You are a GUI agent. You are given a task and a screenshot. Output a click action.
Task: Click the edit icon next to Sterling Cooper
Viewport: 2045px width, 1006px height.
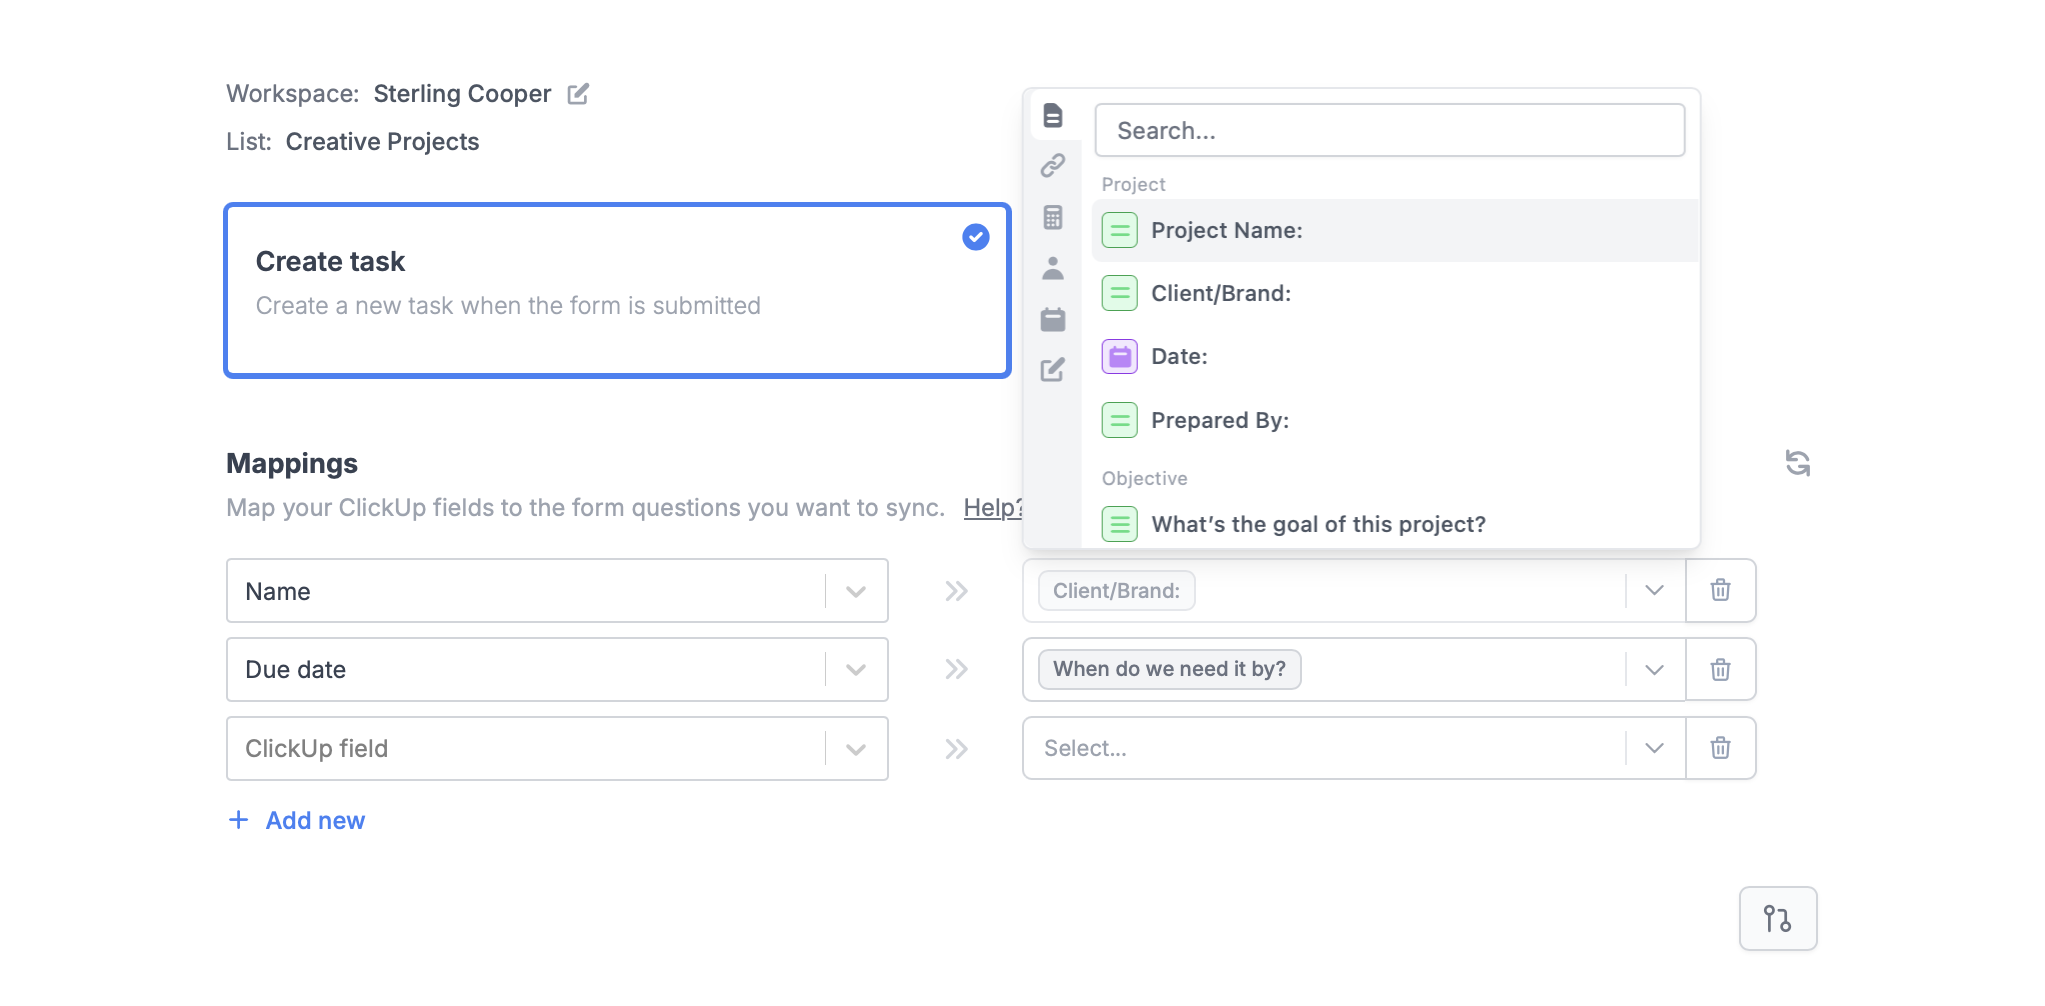coord(578,93)
